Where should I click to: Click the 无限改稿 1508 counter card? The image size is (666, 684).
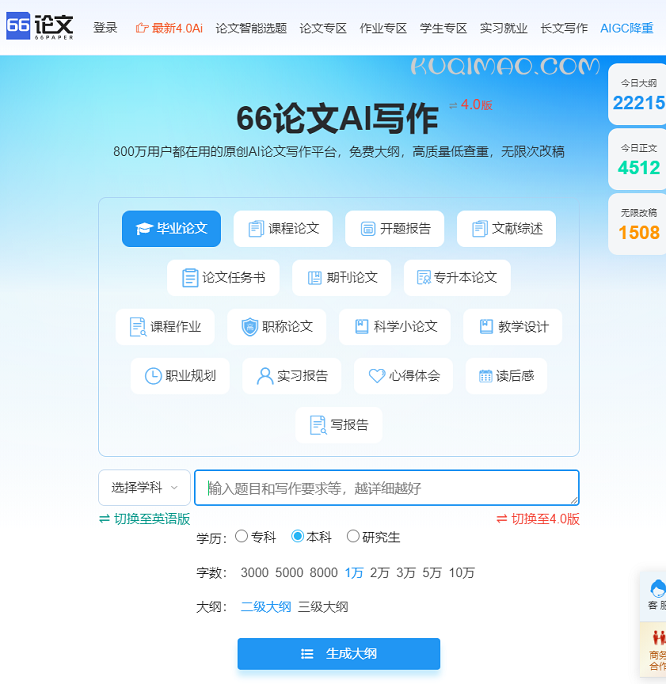(x=638, y=224)
